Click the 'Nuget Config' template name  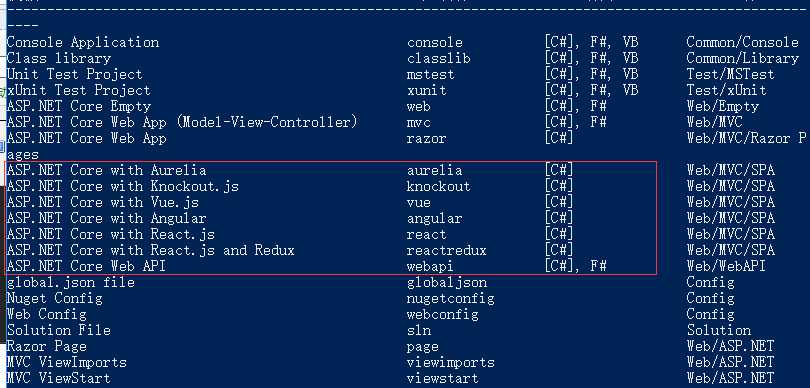(54, 299)
